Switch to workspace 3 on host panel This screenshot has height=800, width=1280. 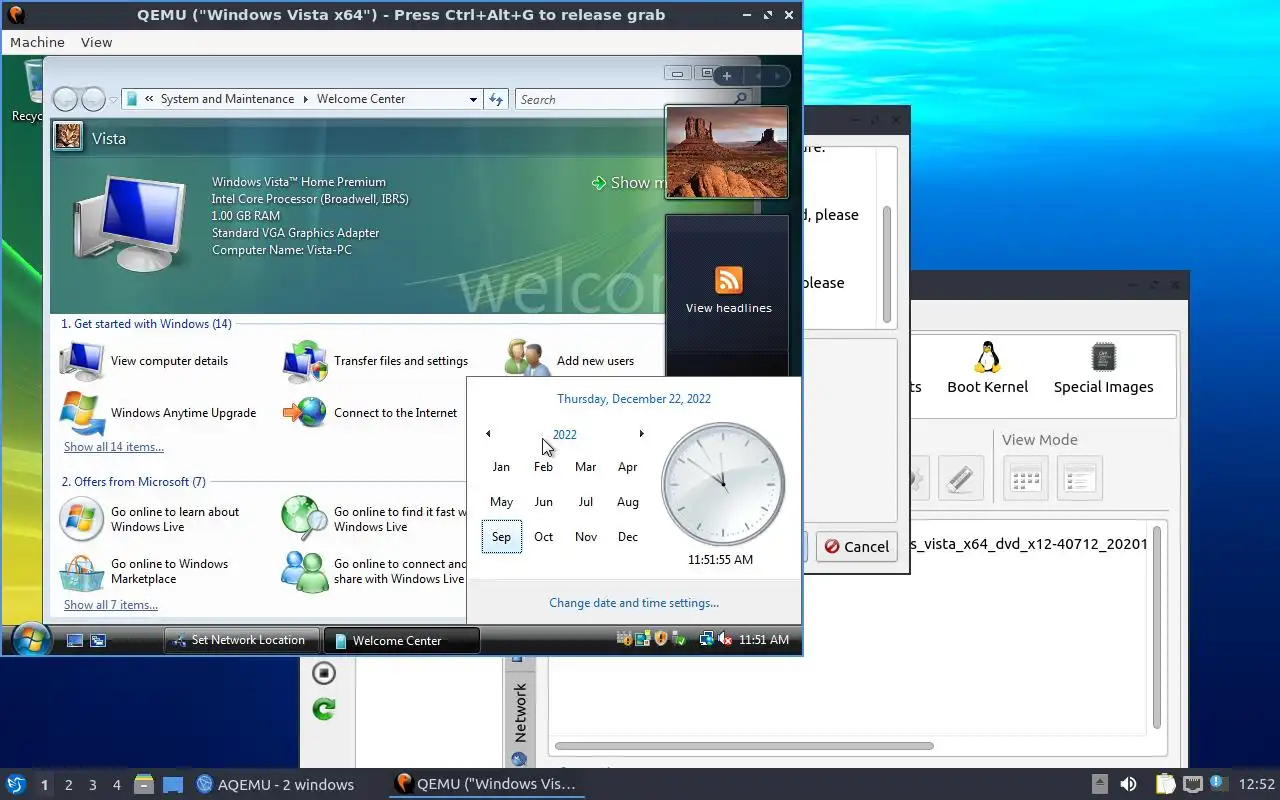point(92,785)
